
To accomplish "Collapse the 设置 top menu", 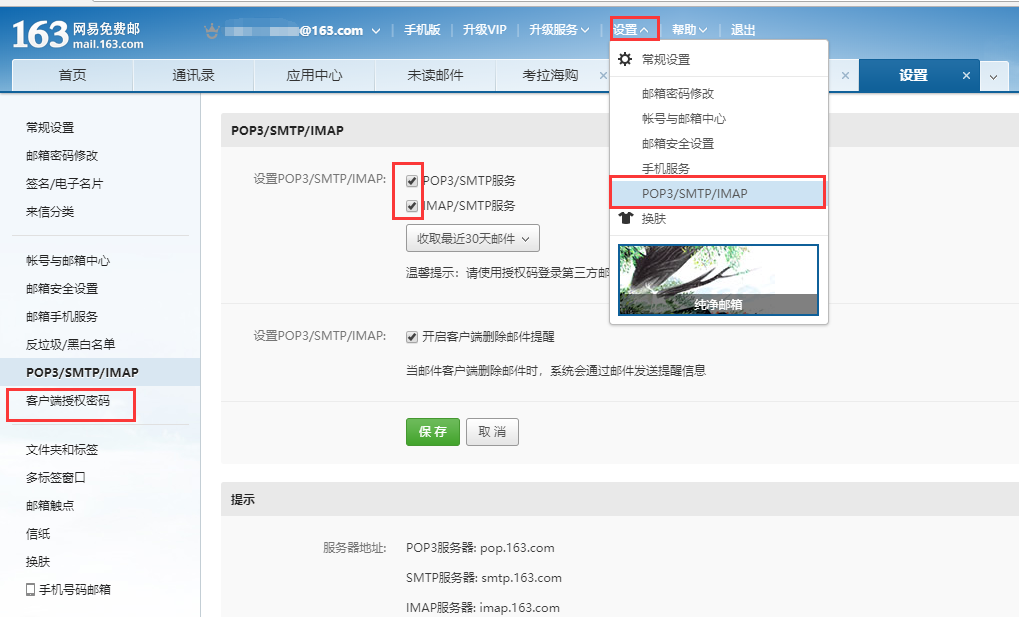I will pos(631,30).
